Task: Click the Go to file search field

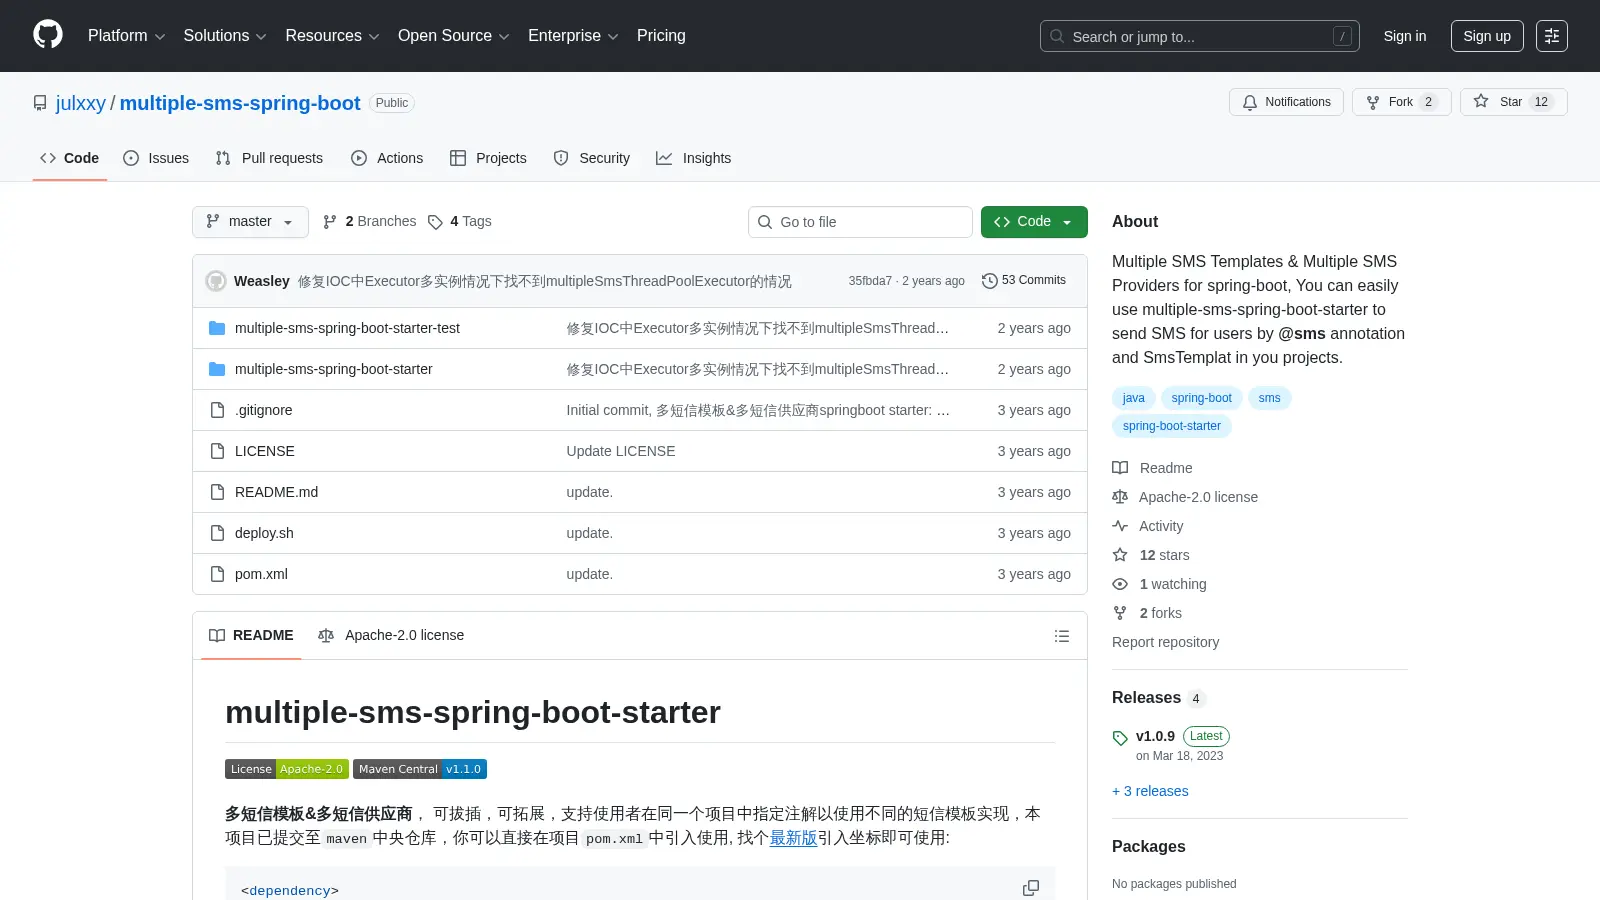Action: [x=860, y=222]
